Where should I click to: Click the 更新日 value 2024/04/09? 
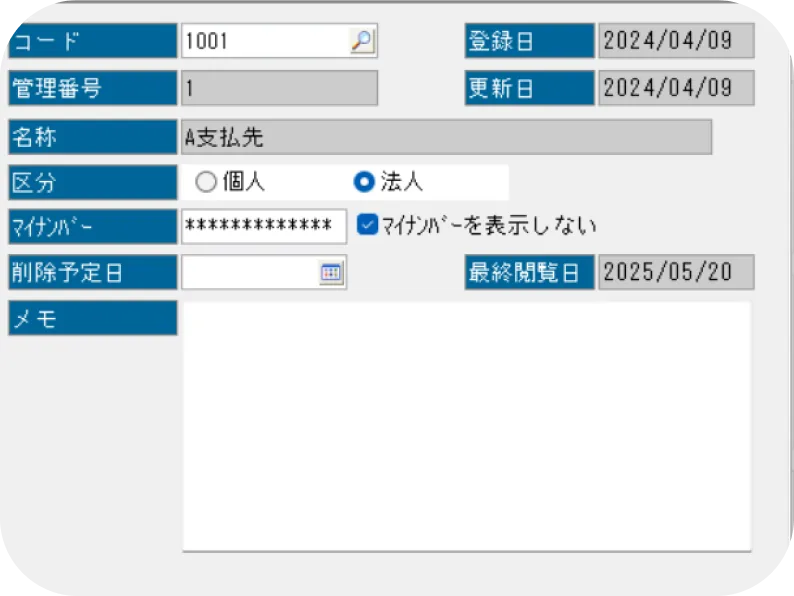point(676,88)
